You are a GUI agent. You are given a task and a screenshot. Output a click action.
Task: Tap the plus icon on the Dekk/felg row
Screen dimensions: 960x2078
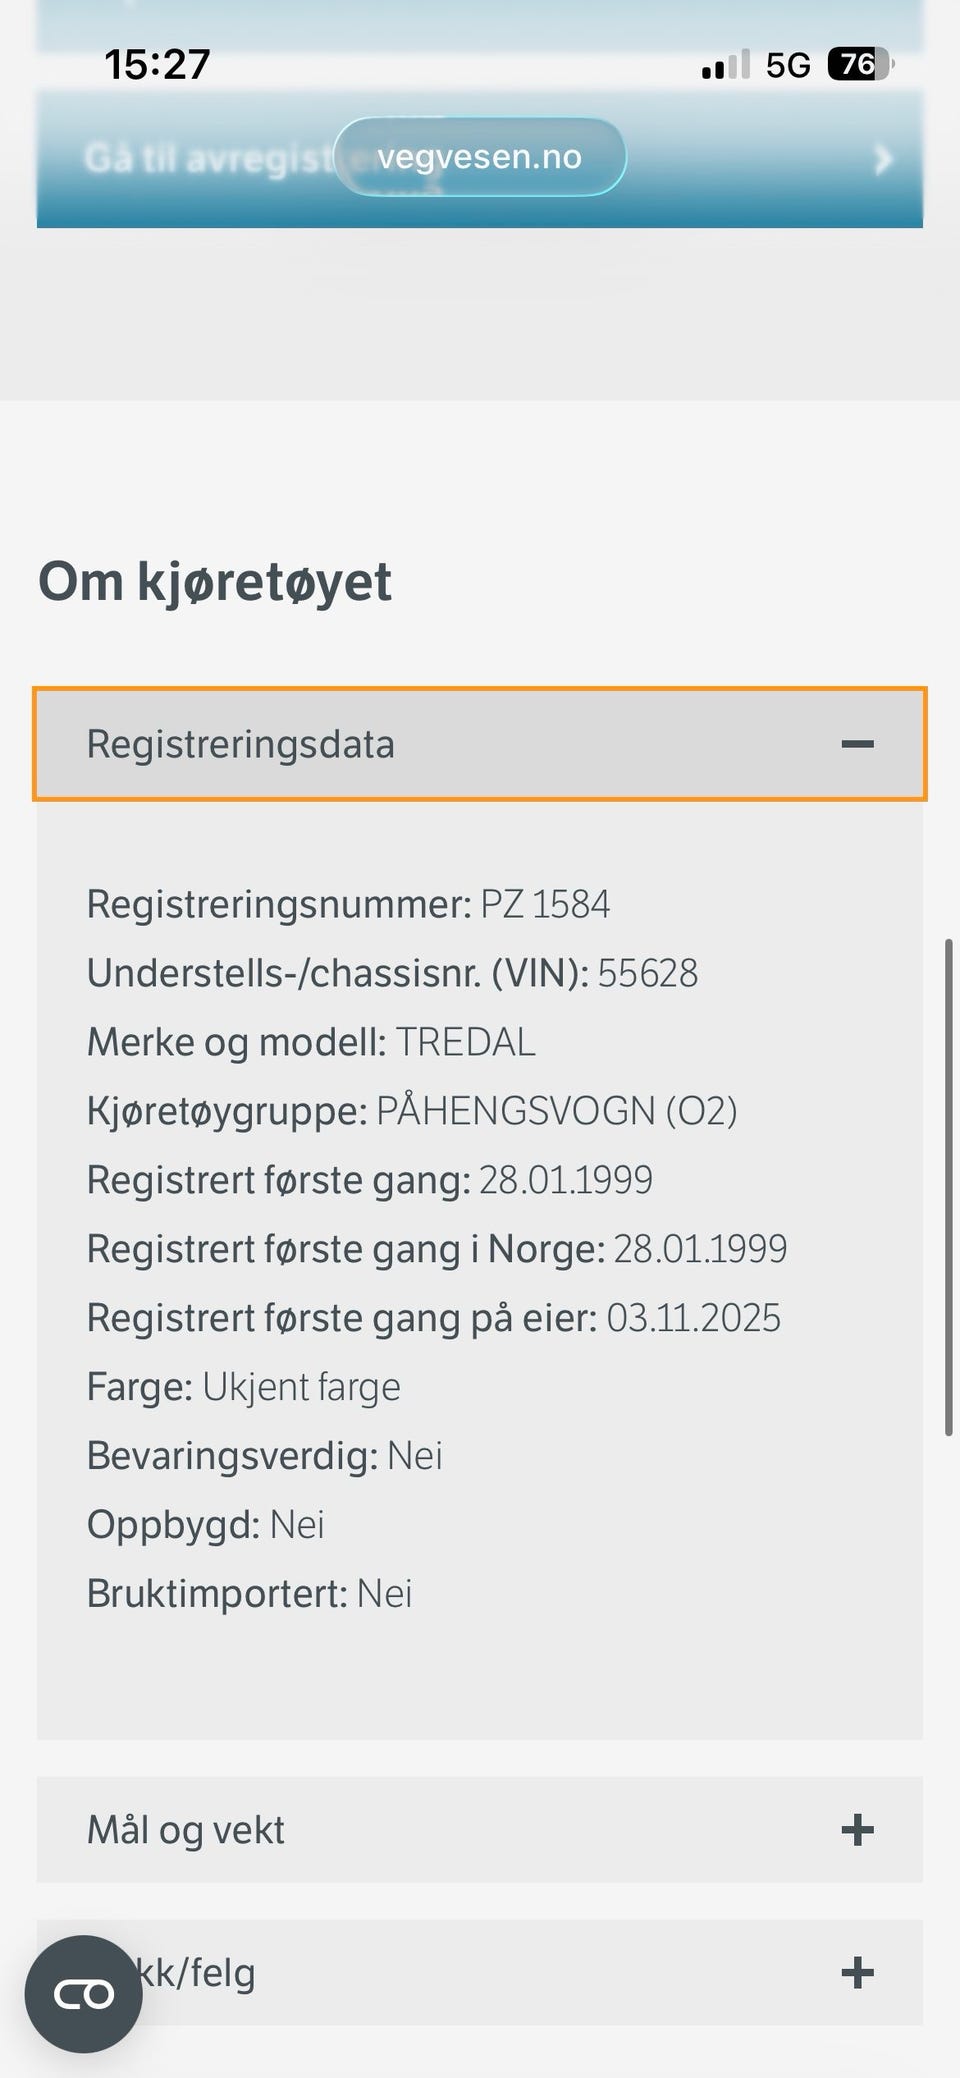tap(857, 1973)
